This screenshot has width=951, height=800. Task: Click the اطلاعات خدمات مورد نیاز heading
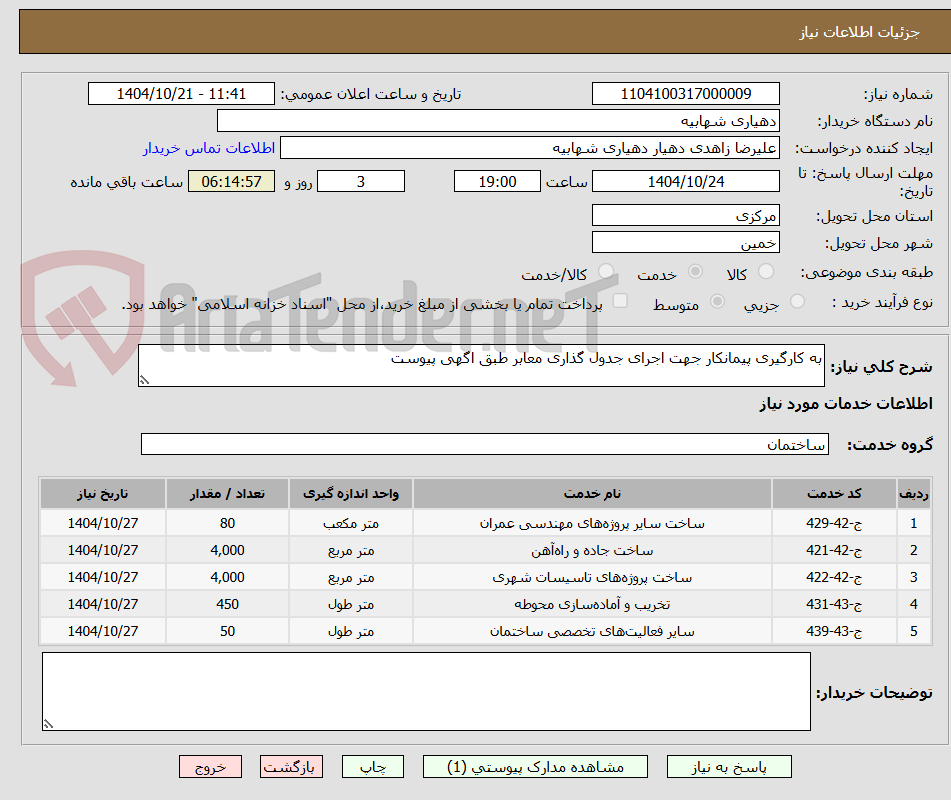pyautogui.click(x=846, y=403)
